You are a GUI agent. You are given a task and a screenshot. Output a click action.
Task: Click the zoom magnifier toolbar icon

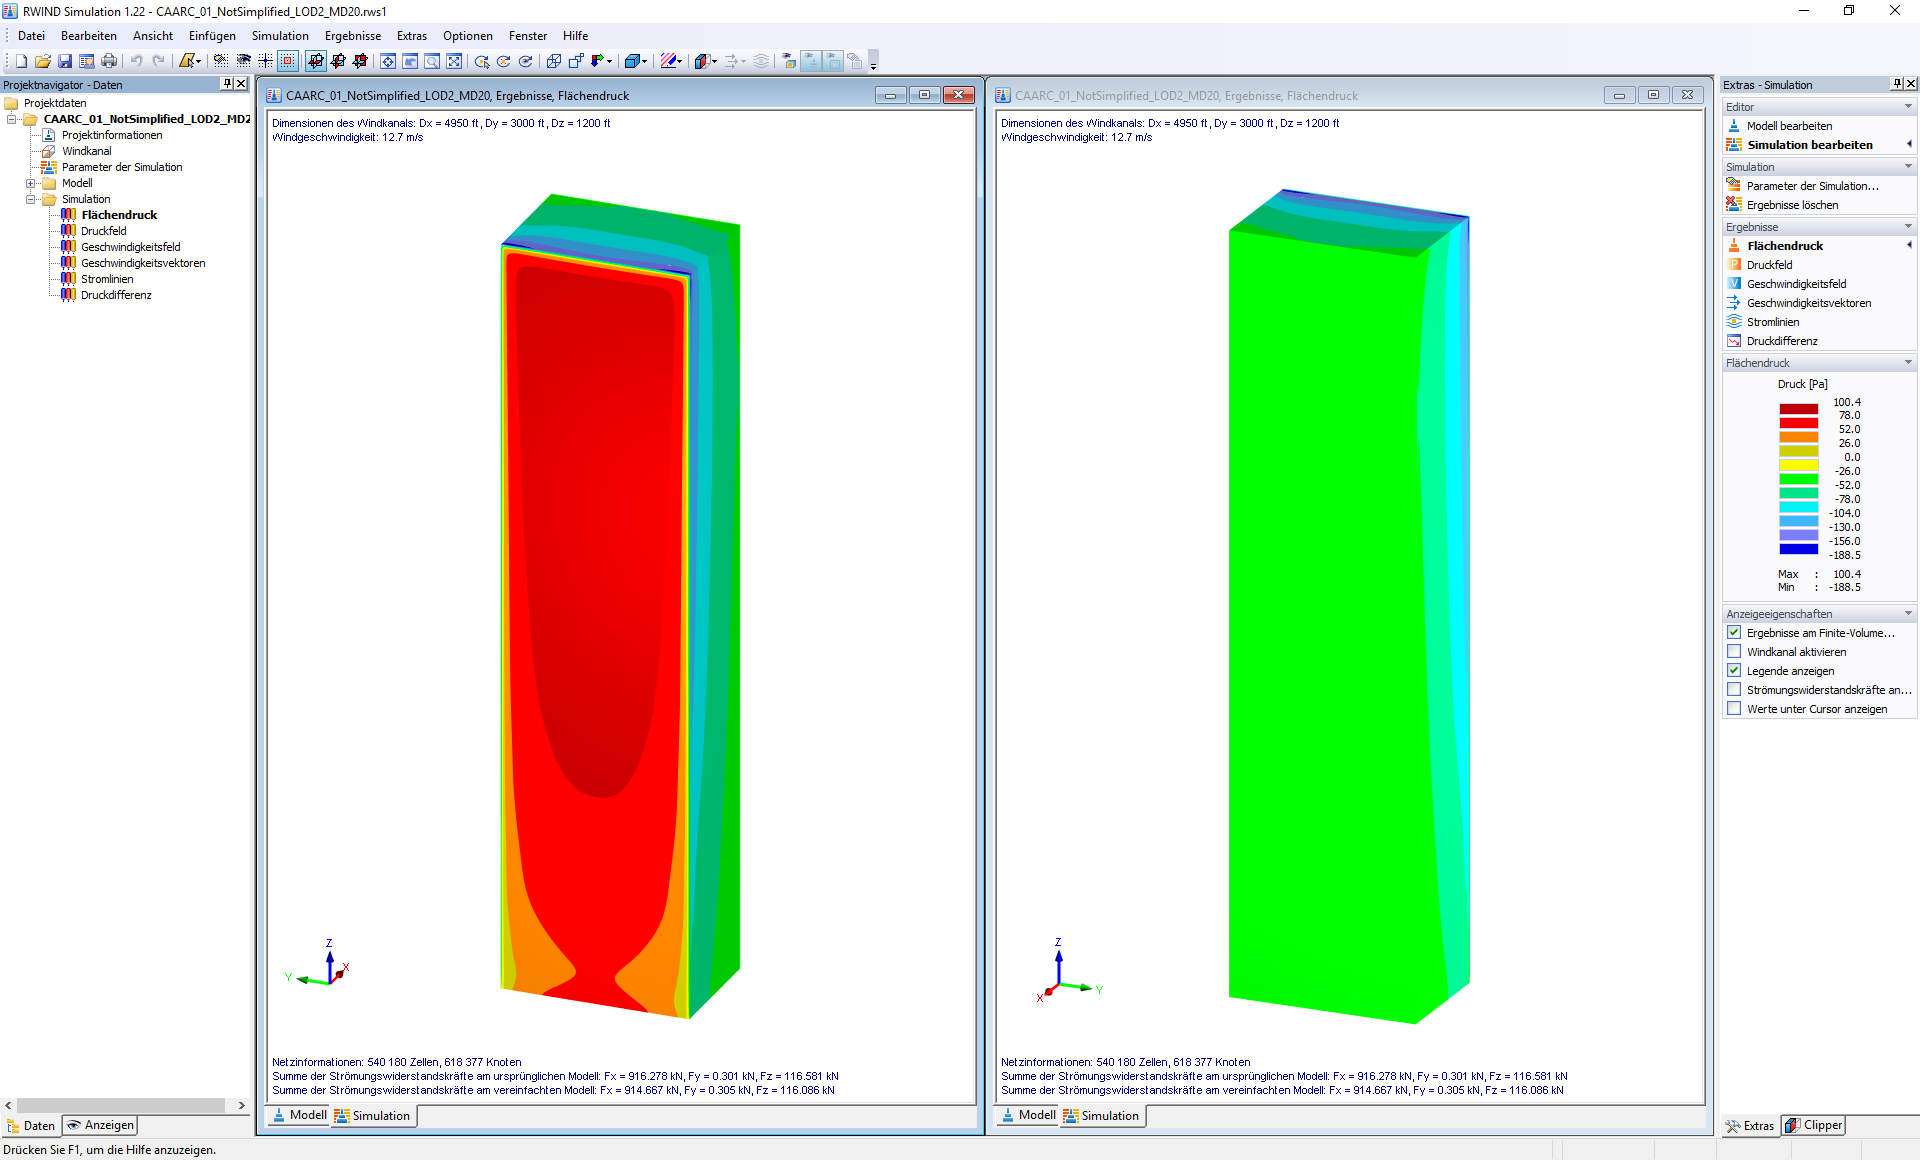(432, 61)
